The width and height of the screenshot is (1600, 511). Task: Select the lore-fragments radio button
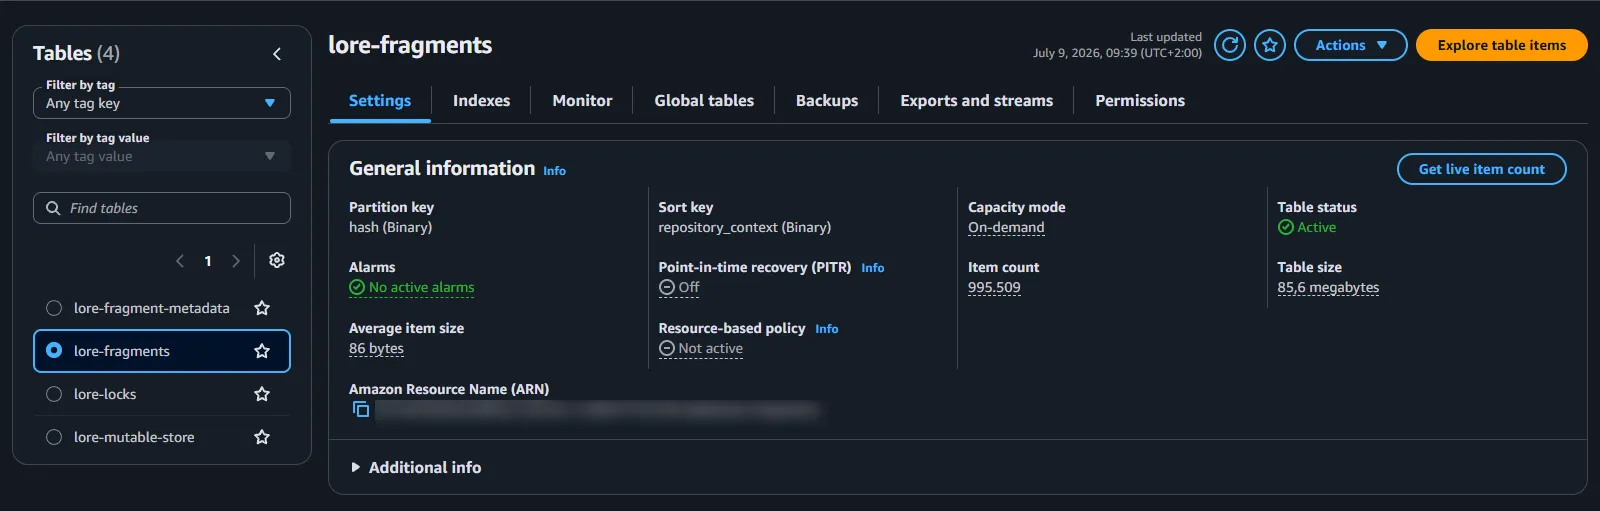54,351
